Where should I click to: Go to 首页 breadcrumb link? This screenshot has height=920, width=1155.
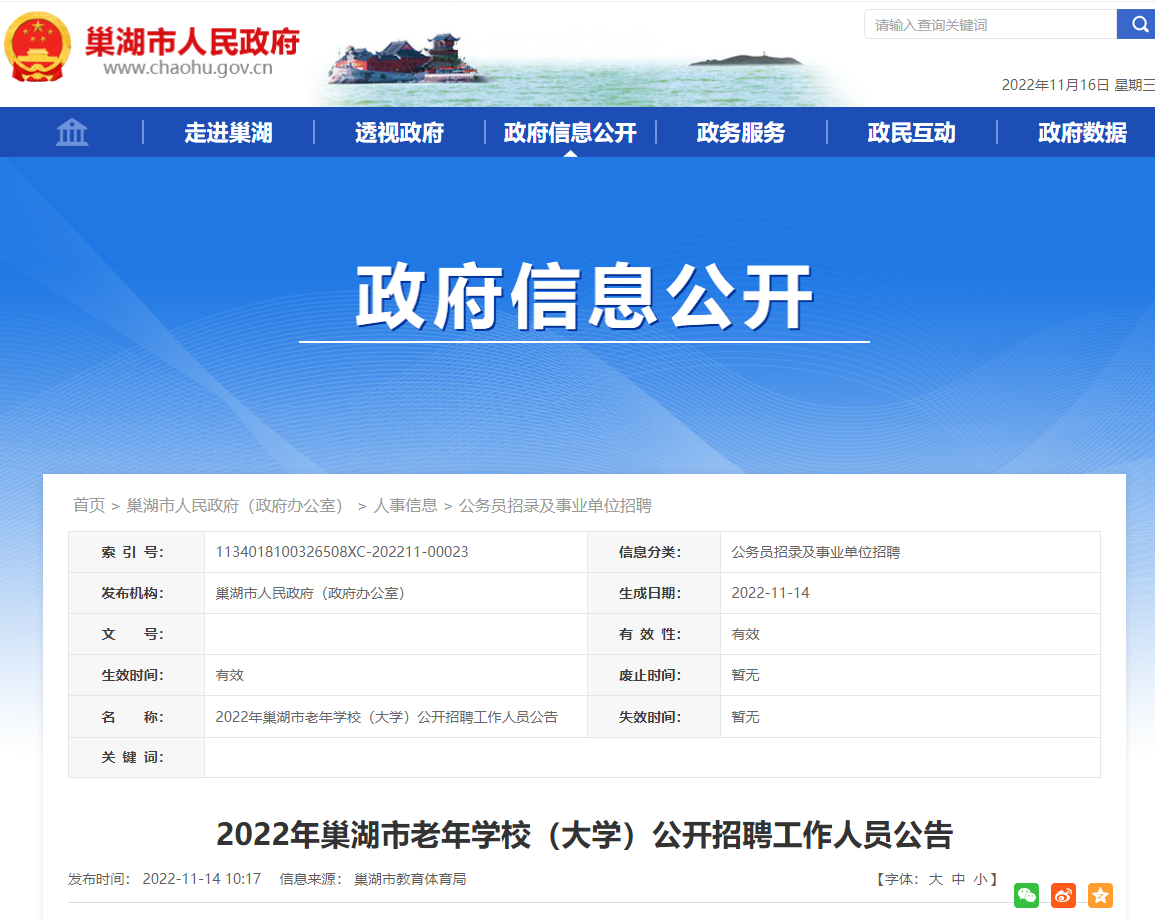(88, 505)
